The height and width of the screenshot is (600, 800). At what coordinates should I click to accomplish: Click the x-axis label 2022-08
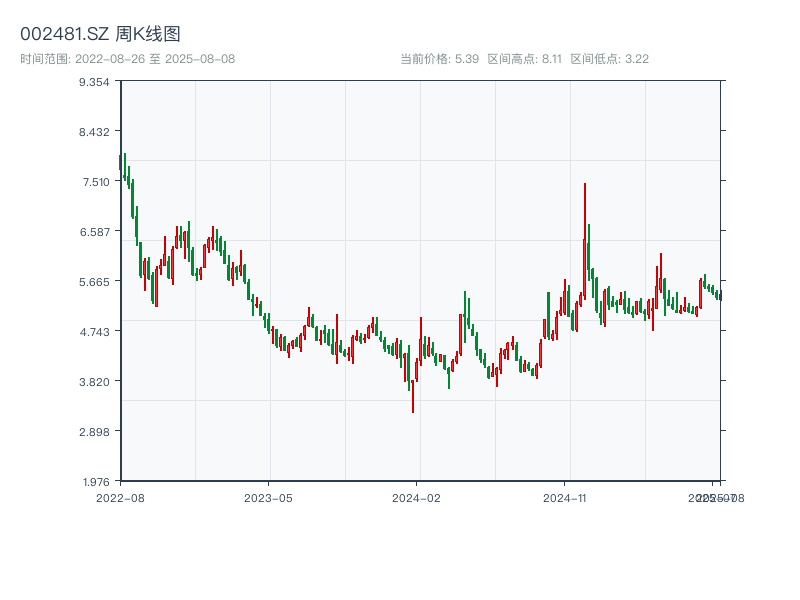(x=120, y=498)
